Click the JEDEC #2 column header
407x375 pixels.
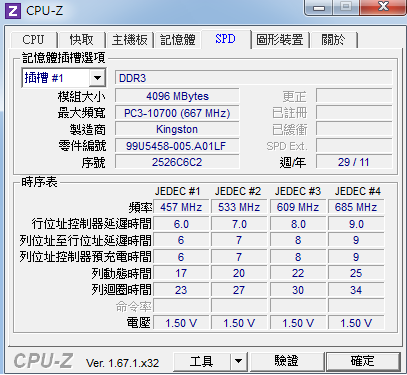[238, 191]
